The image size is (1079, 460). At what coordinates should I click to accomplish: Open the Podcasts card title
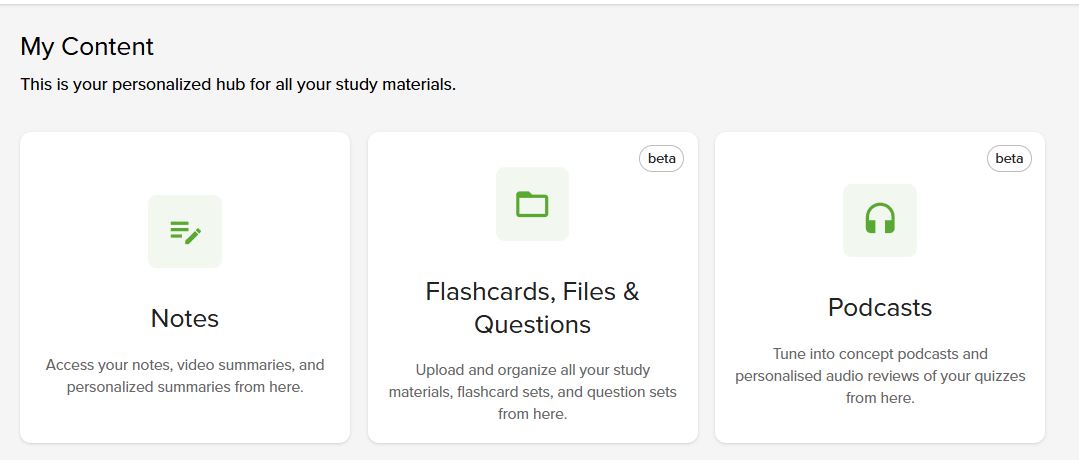[880, 307]
